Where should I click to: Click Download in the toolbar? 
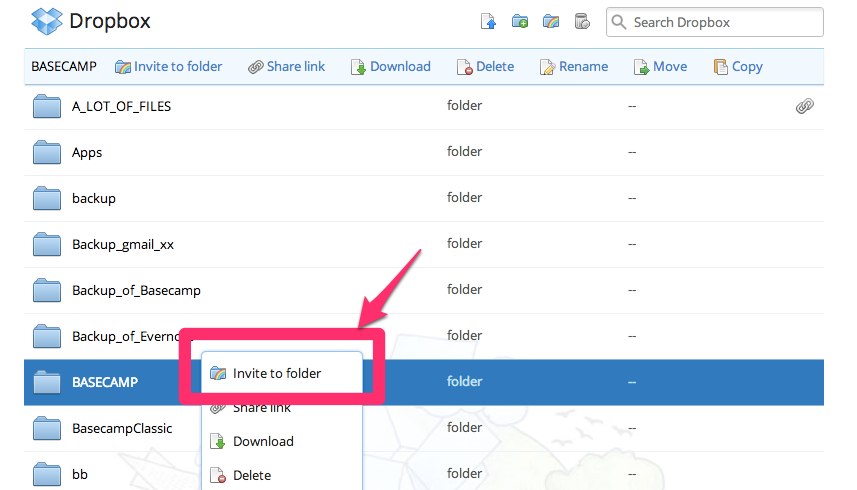pyautogui.click(x=391, y=67)
